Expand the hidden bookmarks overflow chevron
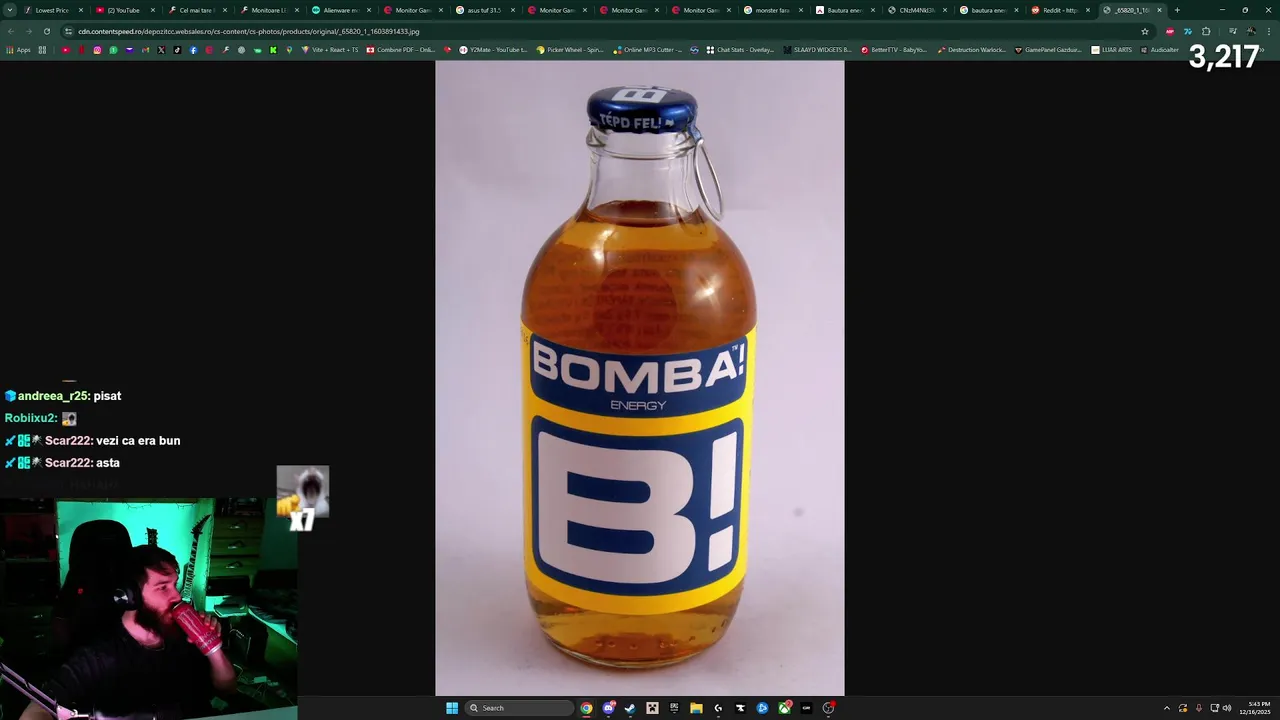The width and height of the screenshot is (1280, 720). point(1262,50)
